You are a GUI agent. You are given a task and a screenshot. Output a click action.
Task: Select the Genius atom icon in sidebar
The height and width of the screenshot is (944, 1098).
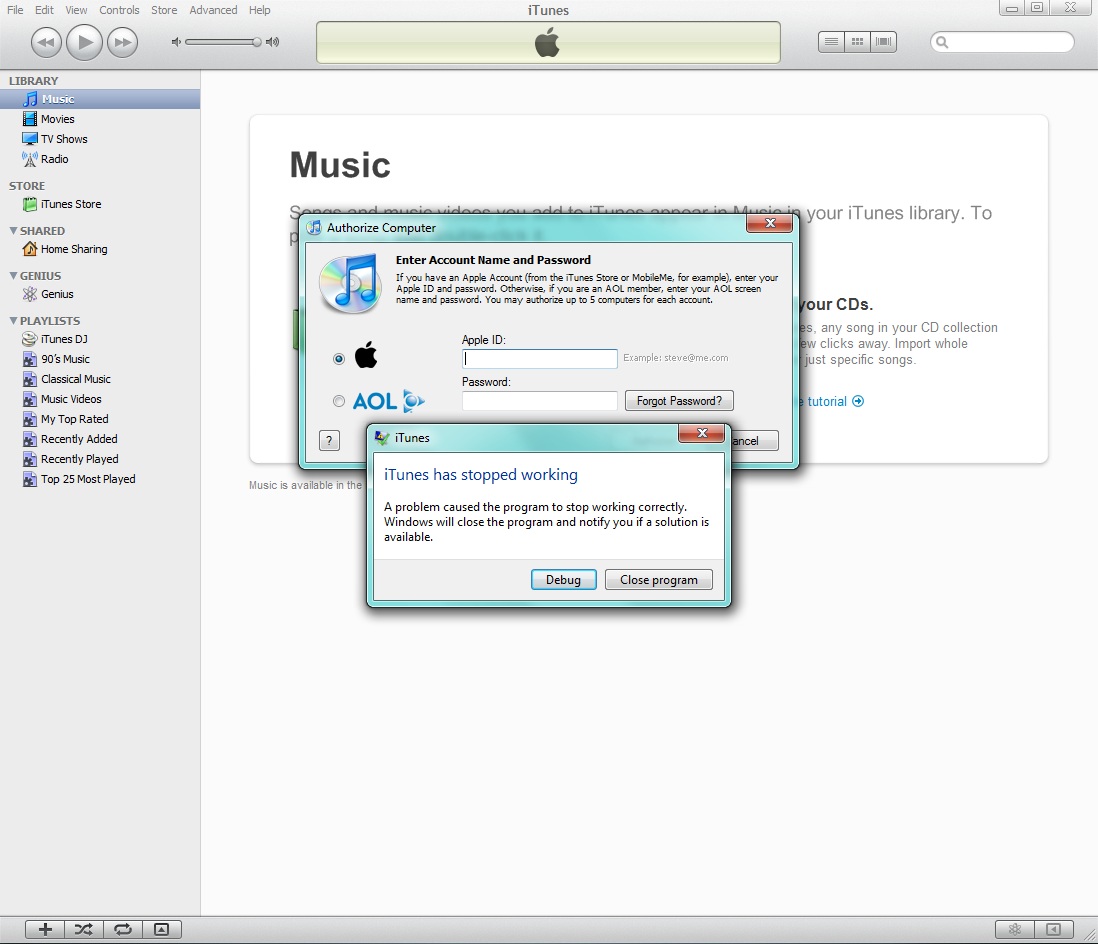pos(29,294)
